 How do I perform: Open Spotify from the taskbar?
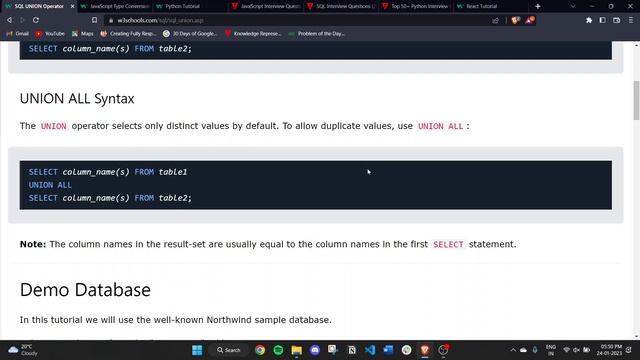click(x=278, y=350)
